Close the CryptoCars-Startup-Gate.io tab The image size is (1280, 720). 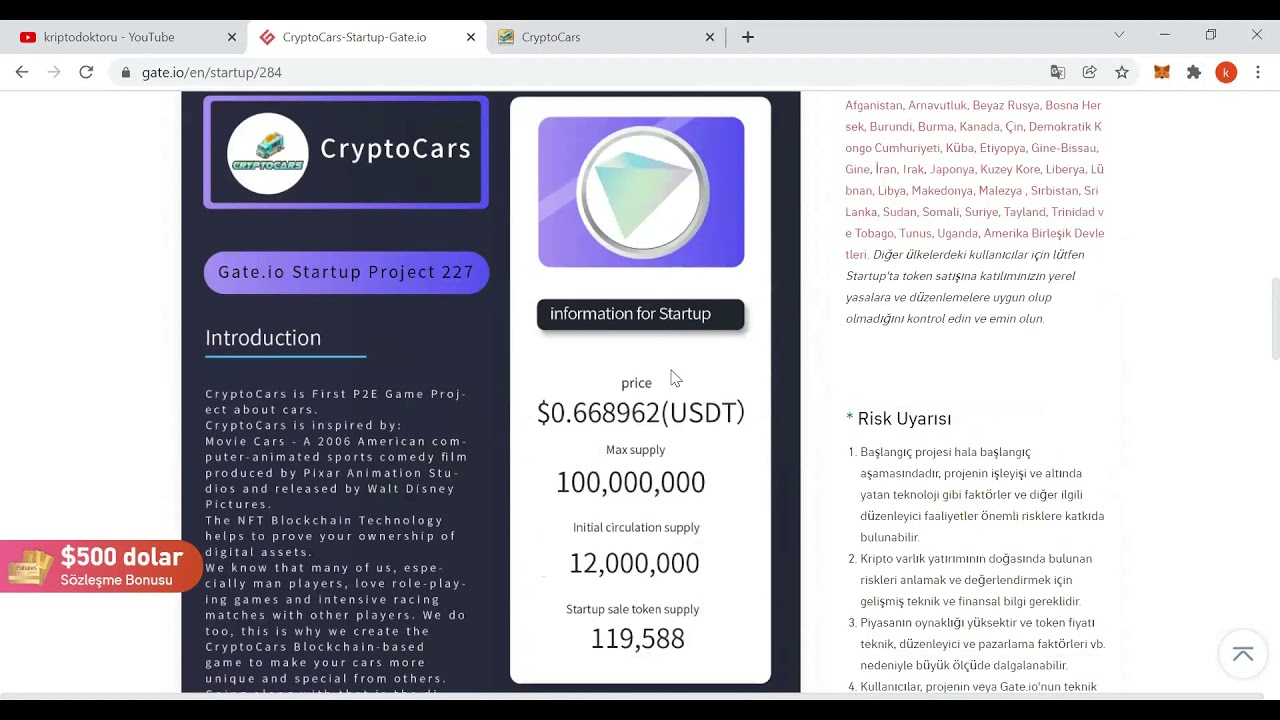tap(471, 37)
